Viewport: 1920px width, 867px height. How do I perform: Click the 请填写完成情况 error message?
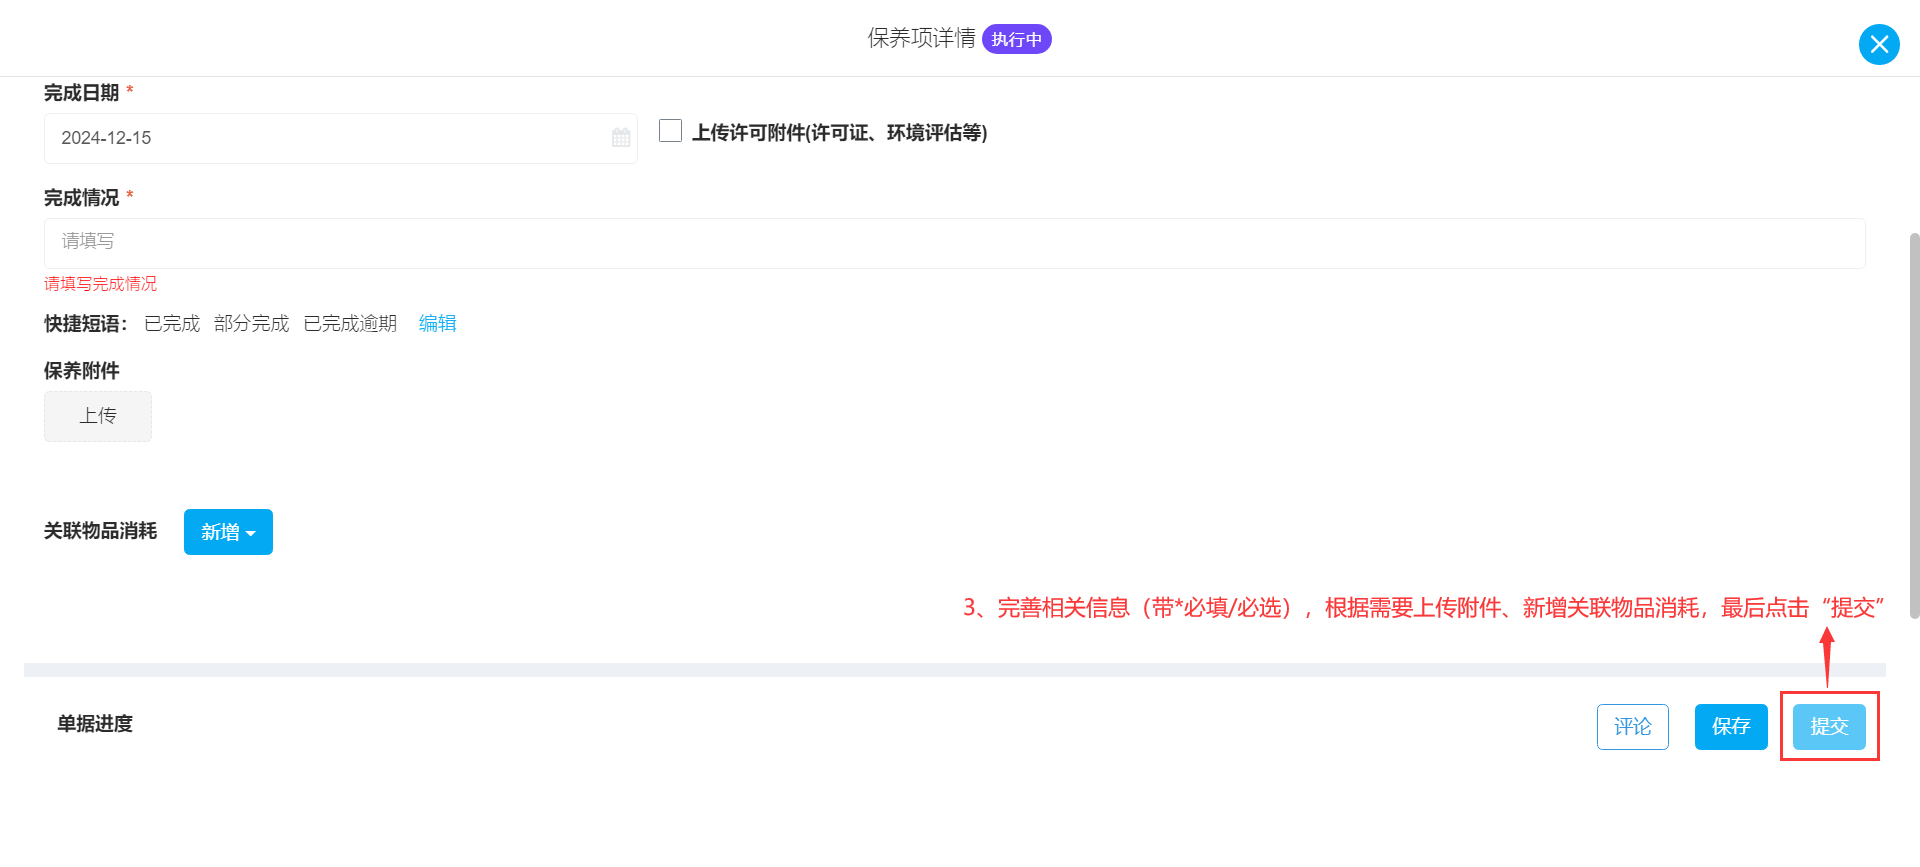tap(100, 284)
